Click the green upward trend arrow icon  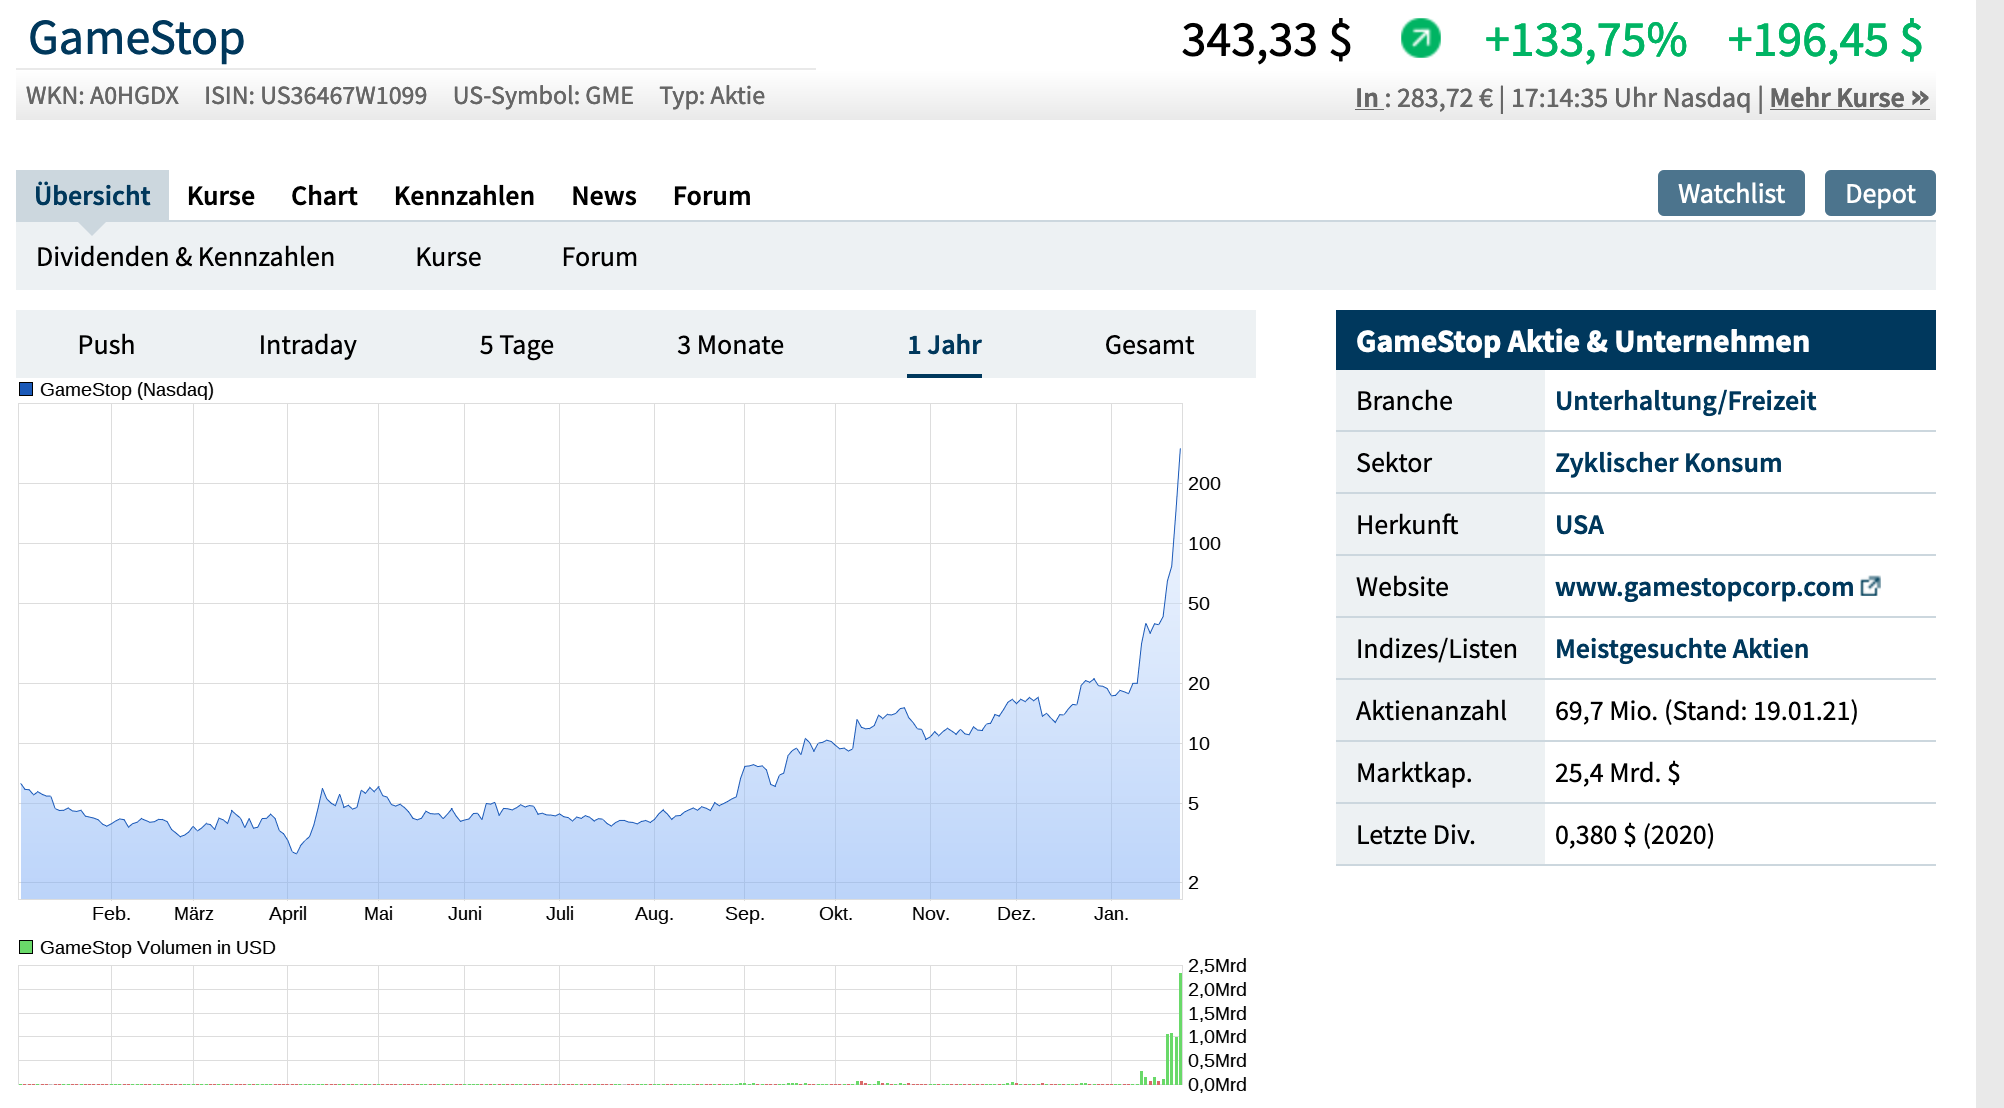click(1420, 39)
